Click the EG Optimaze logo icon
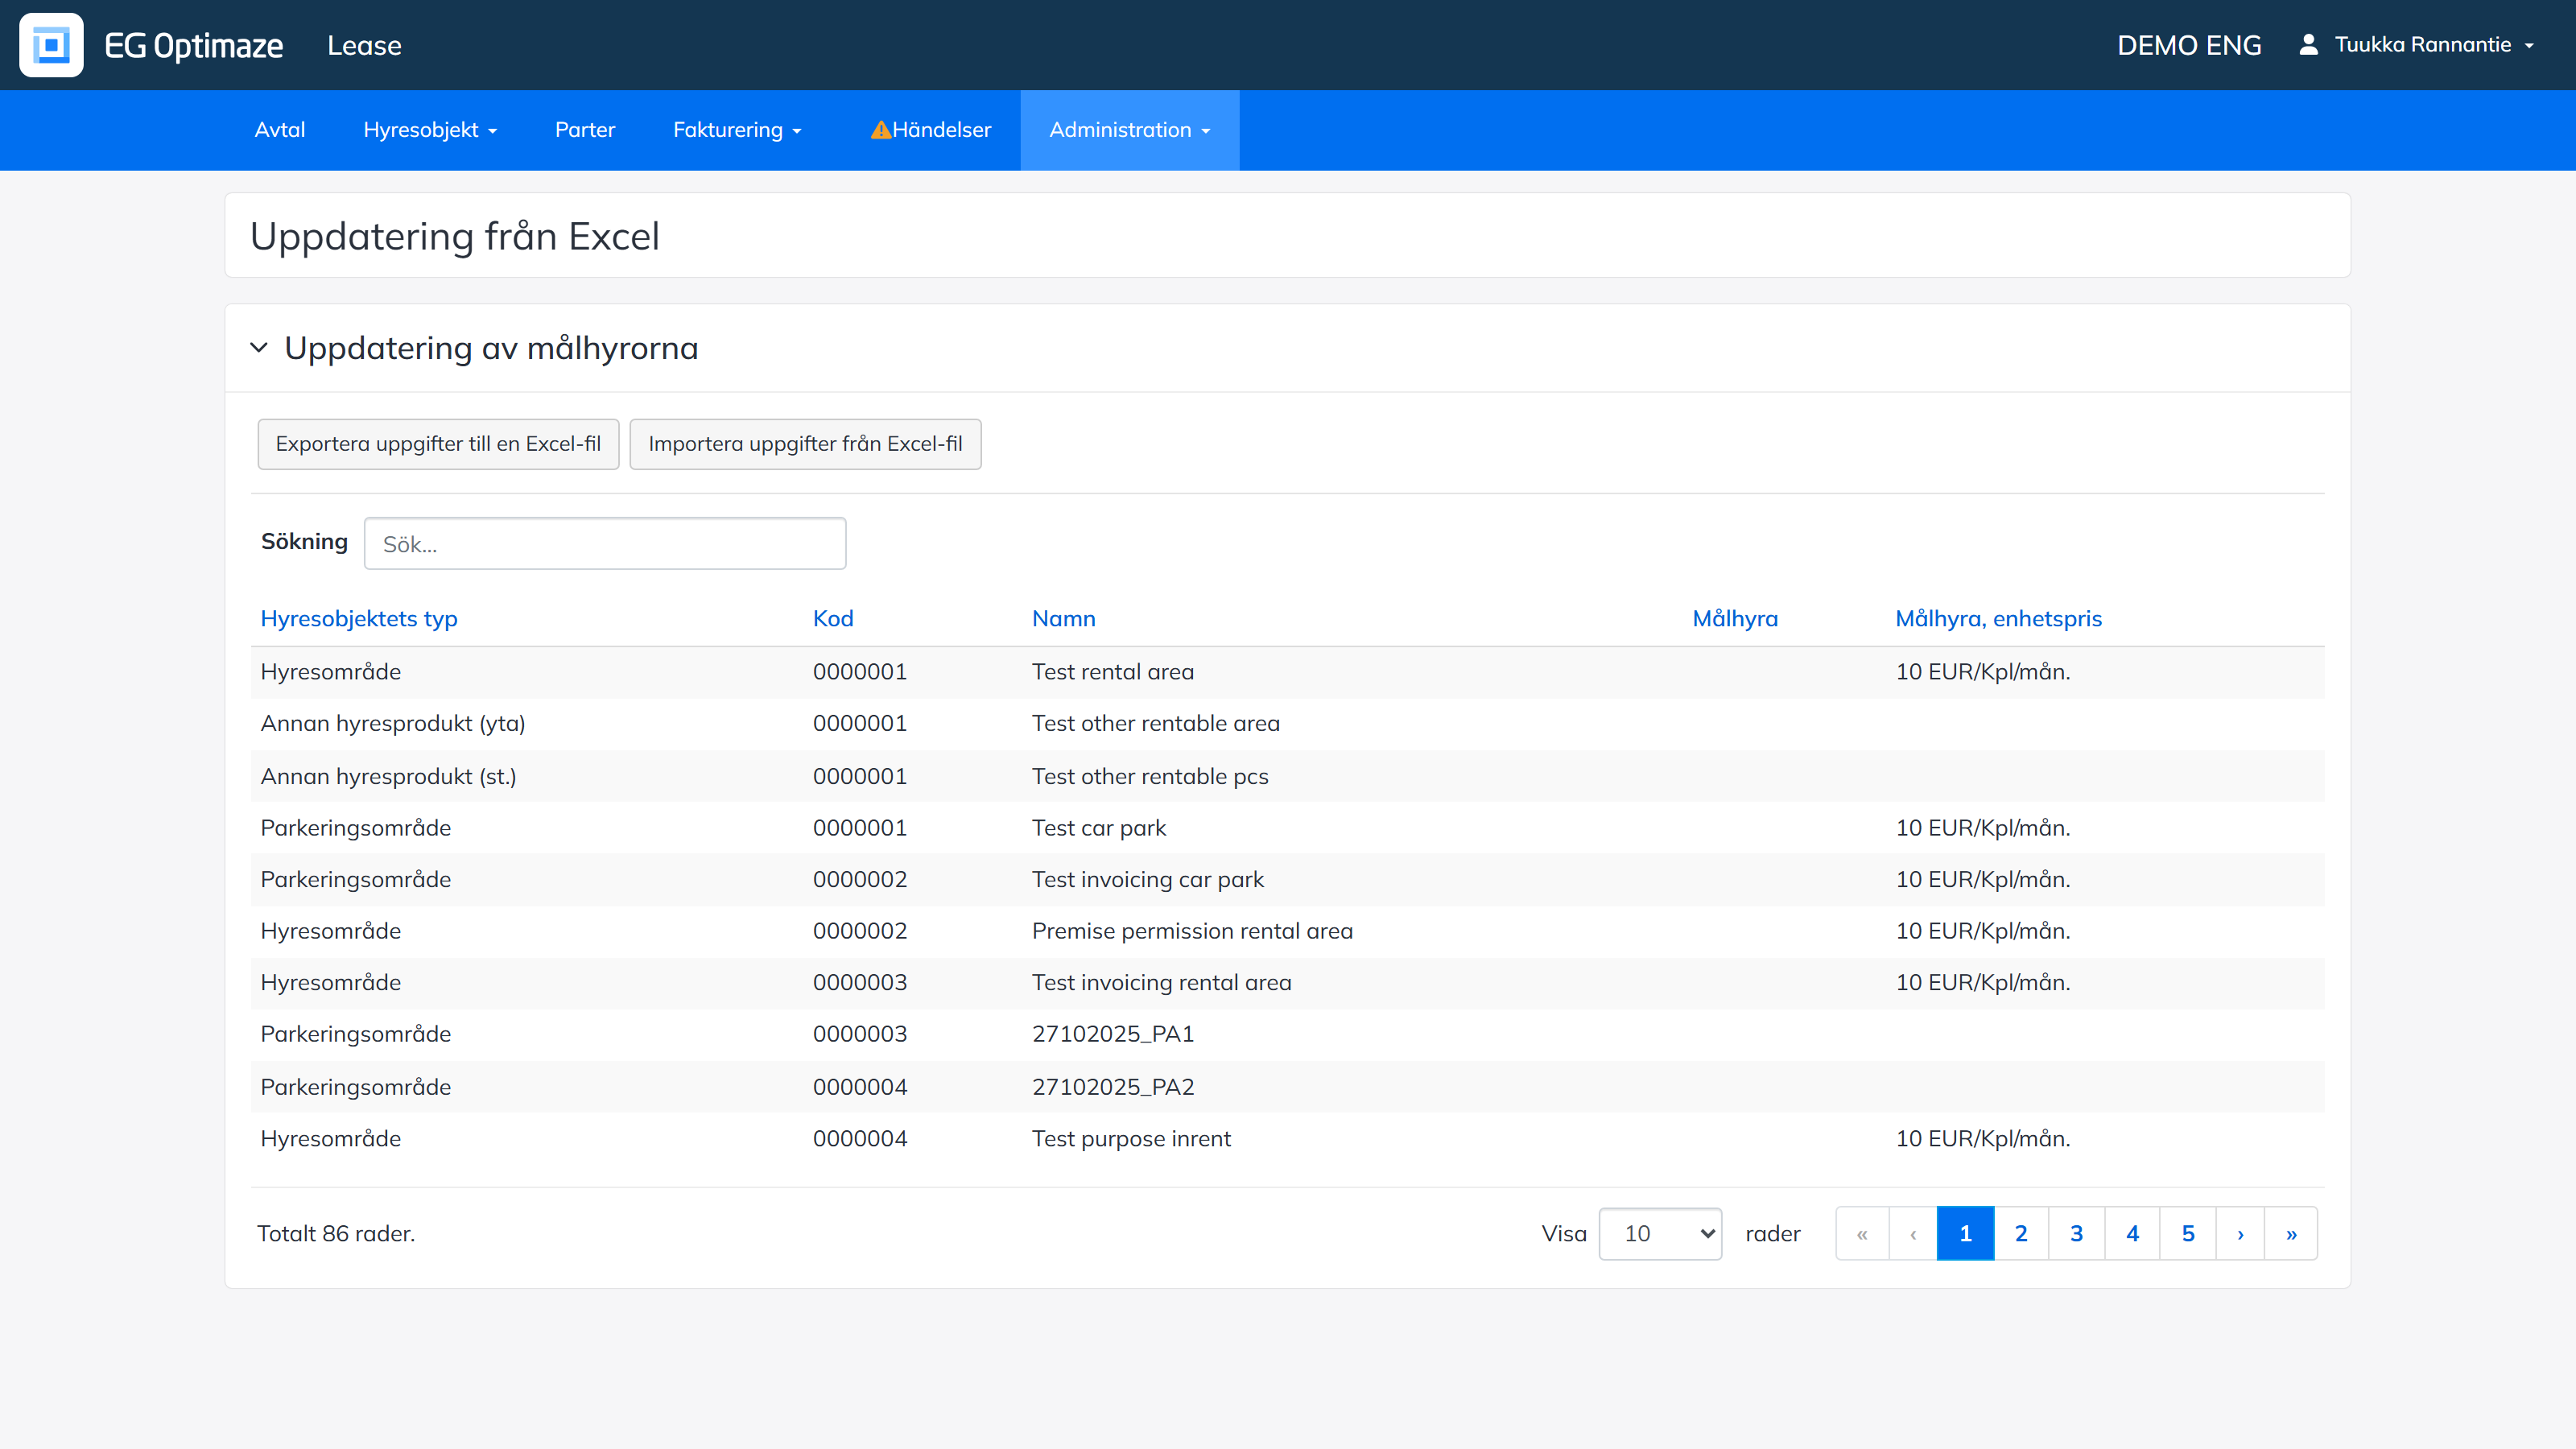Screen dimensions: 2576x1449 click(51, 45)
